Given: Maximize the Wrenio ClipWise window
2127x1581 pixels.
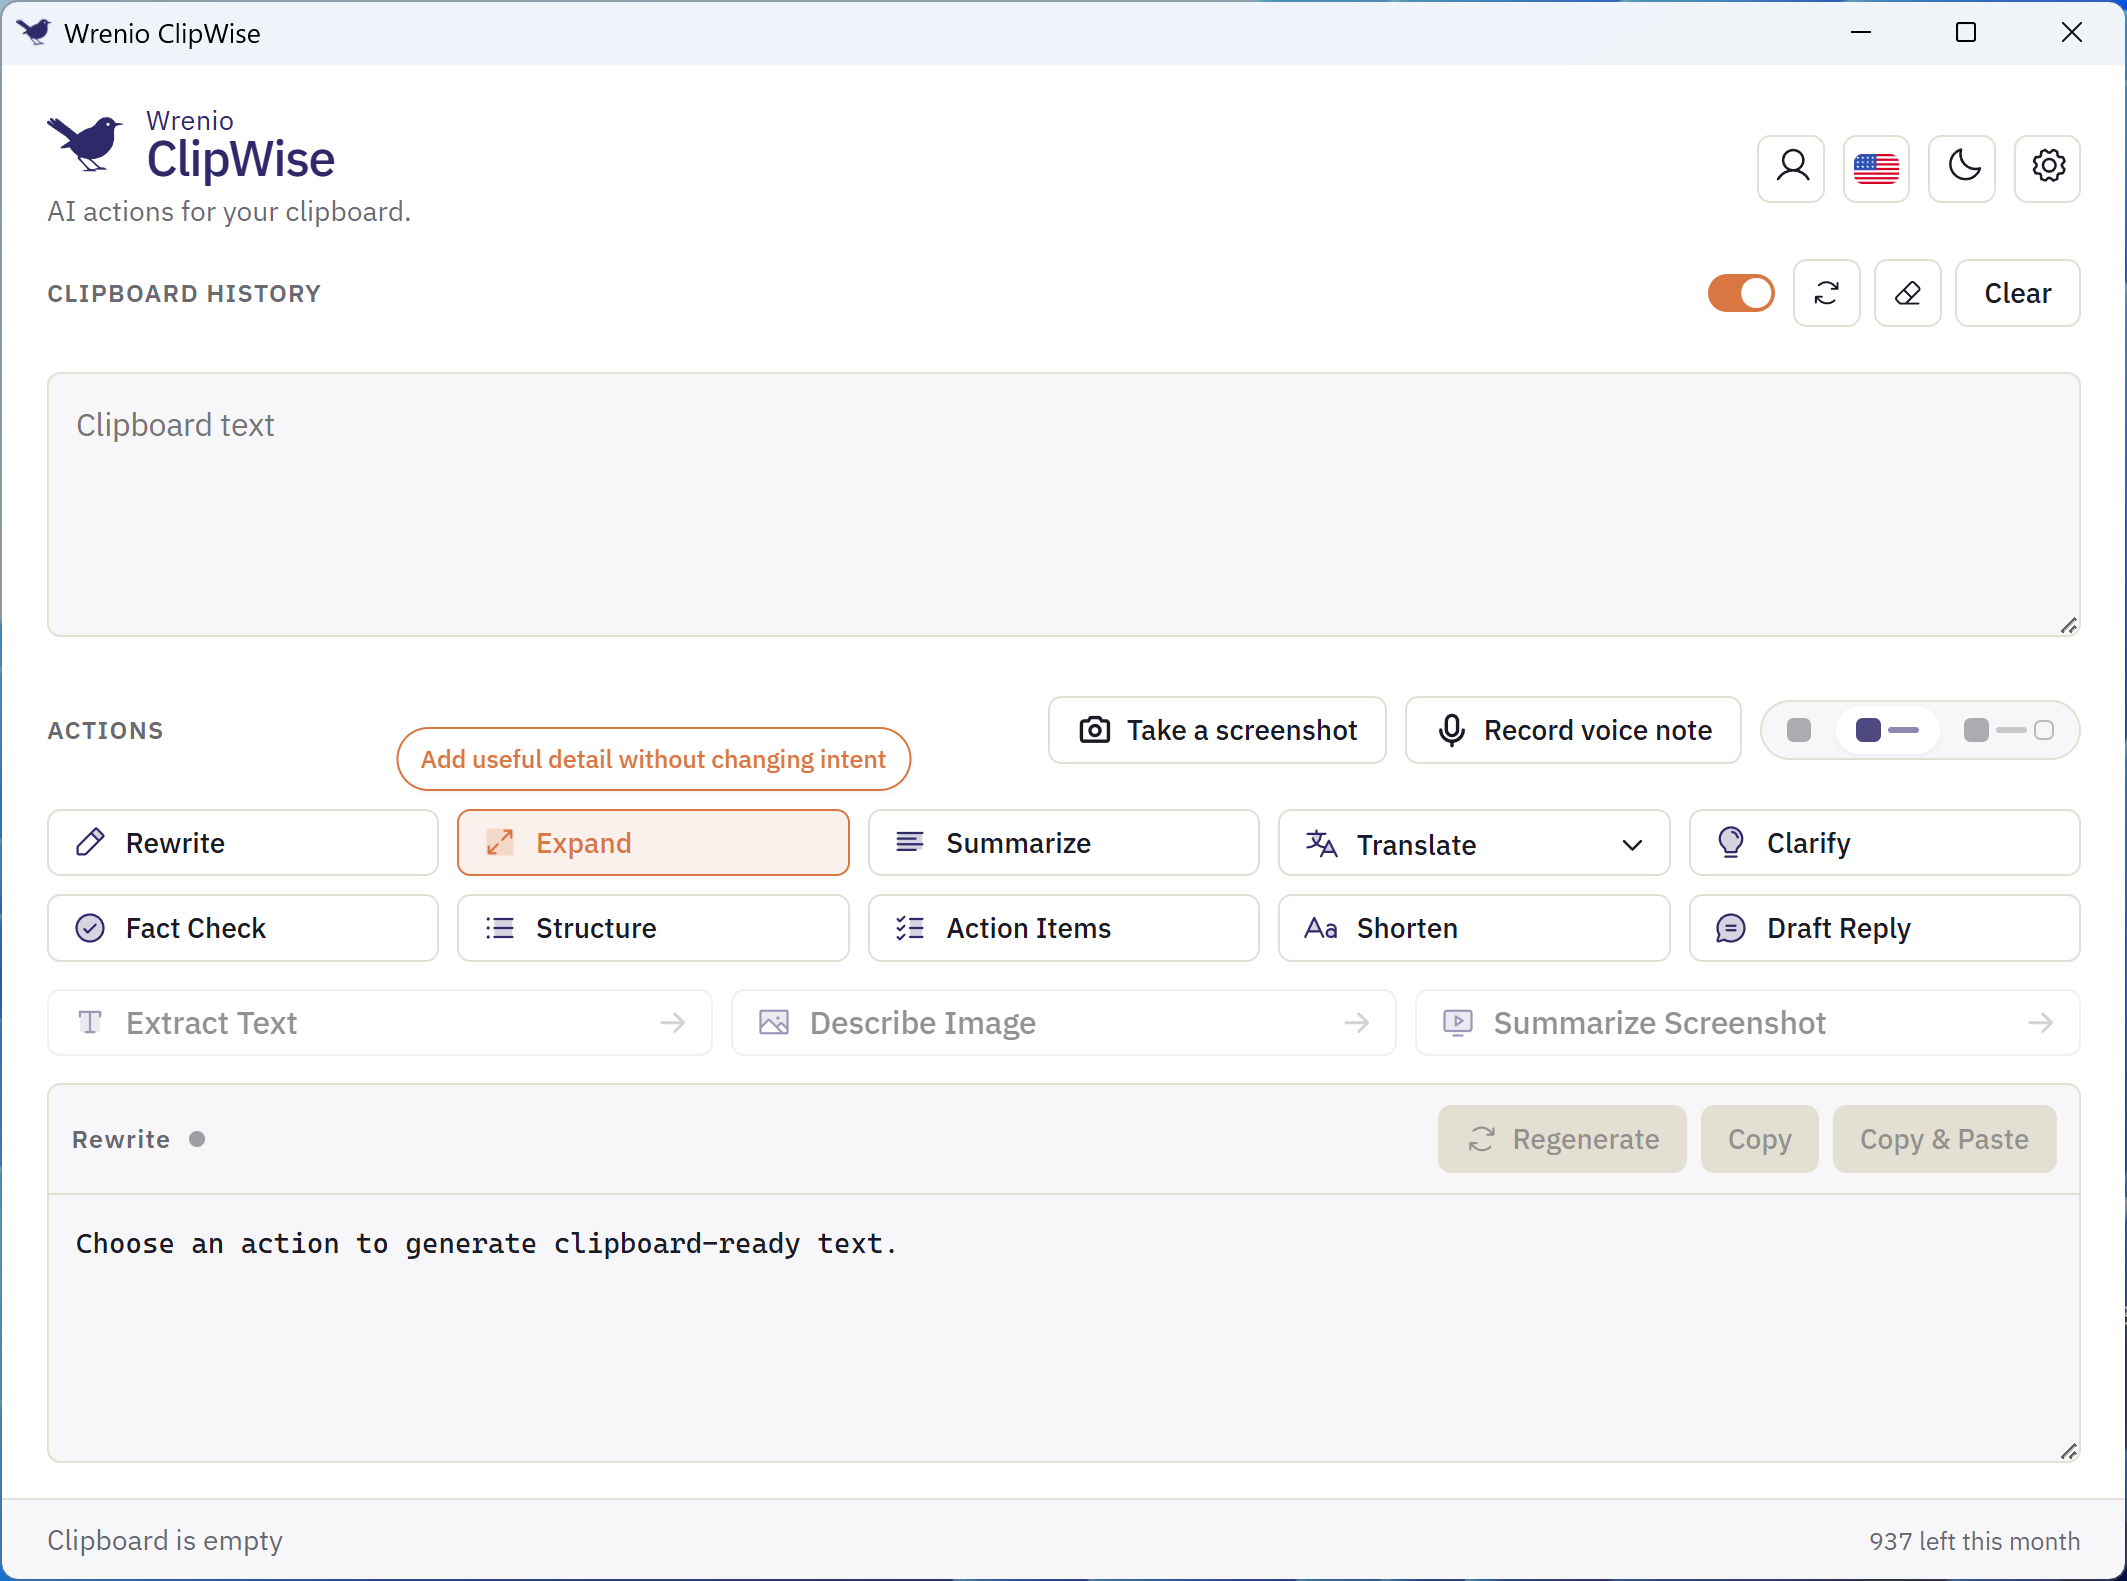Looking at the screenshot, I should tap(1965, 32).
